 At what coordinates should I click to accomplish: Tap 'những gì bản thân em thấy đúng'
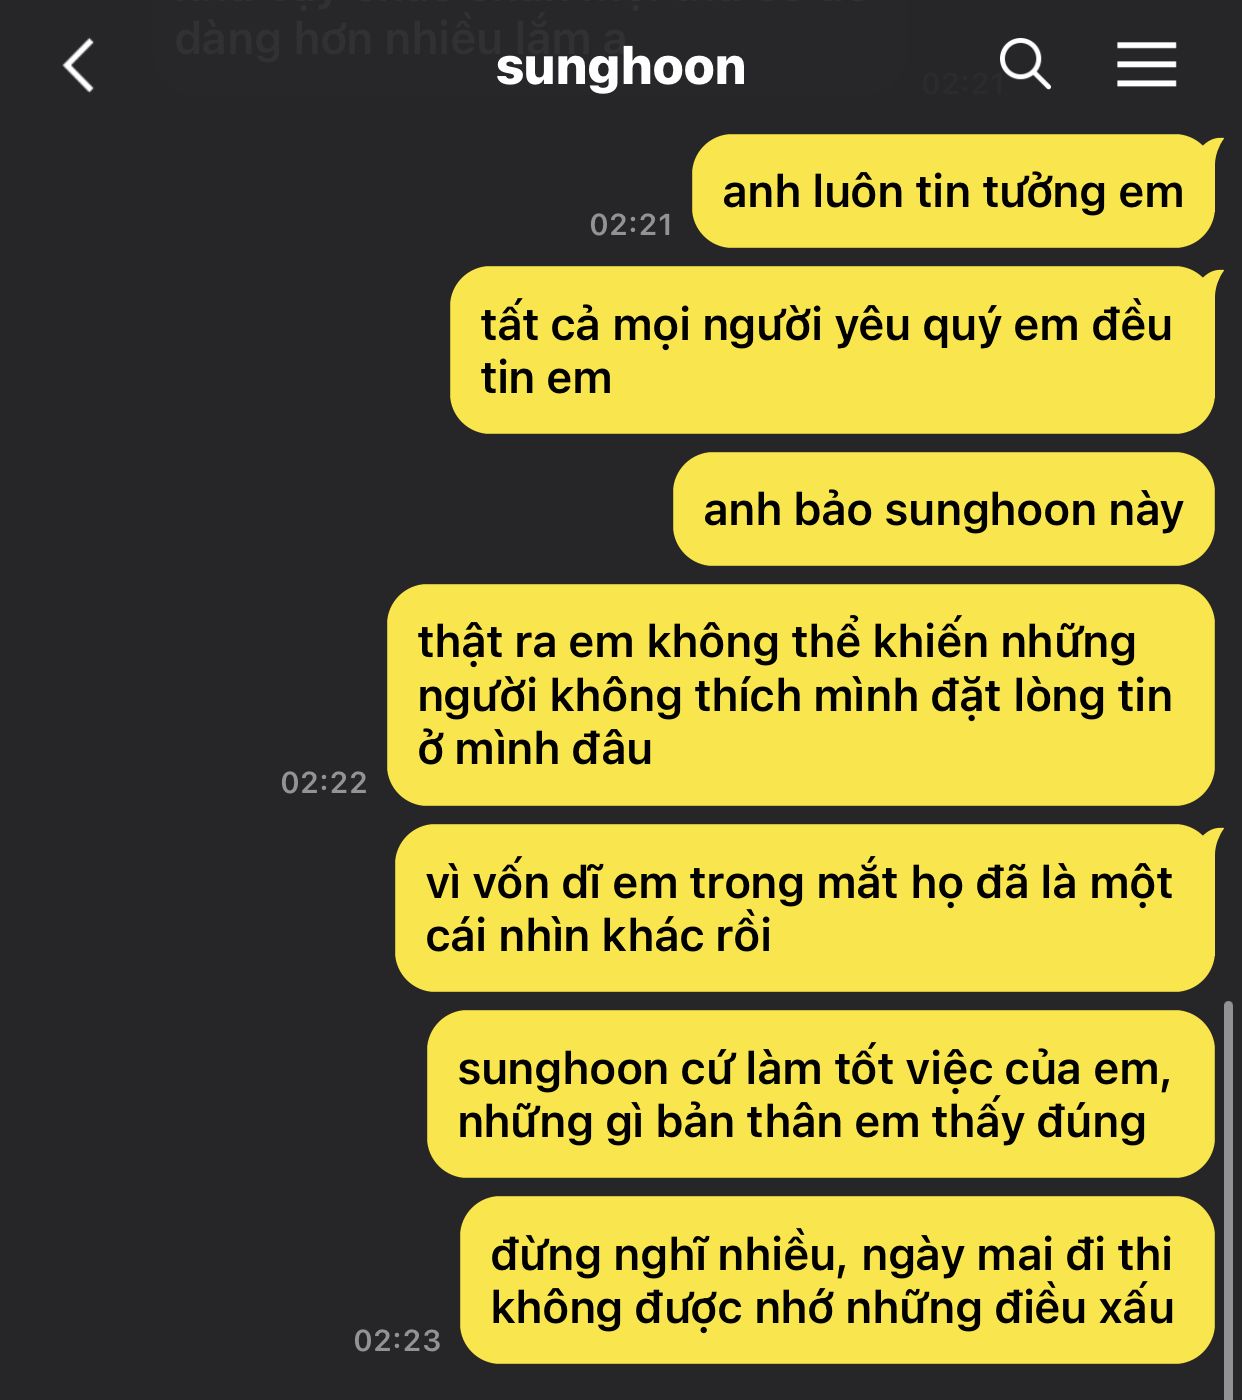(x=802, y=1122)
